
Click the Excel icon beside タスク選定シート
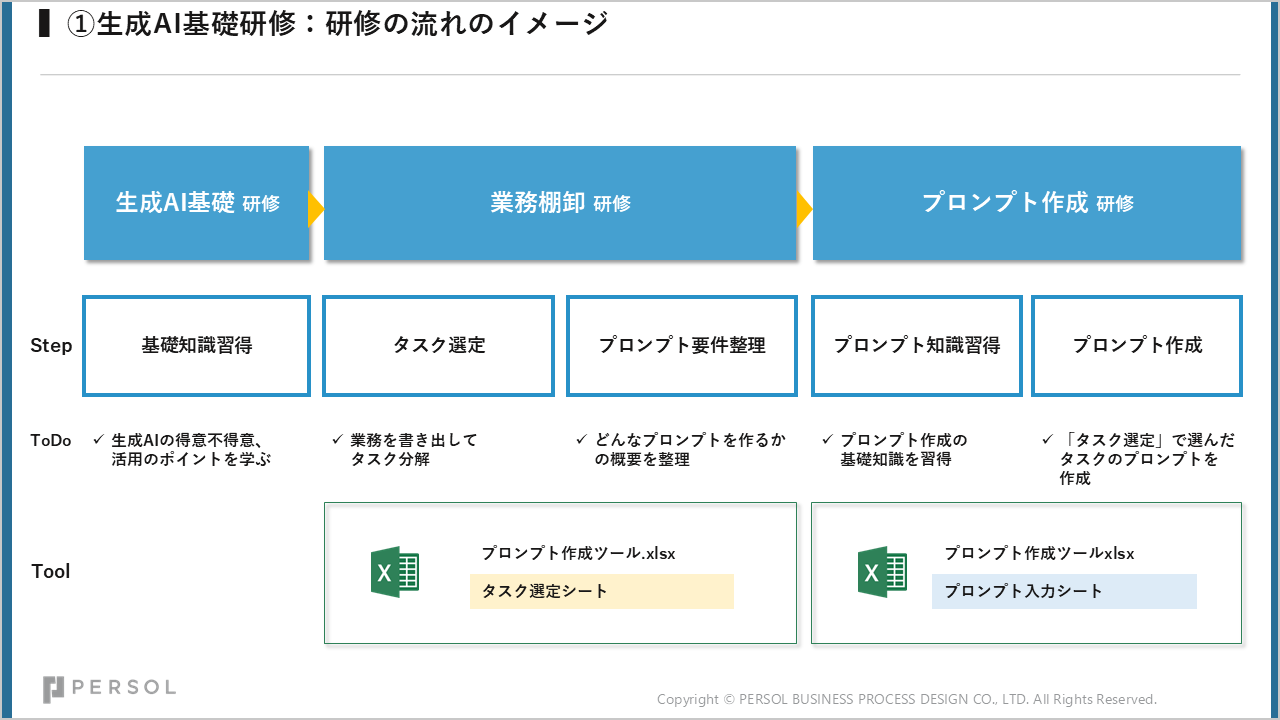(395, 573)
